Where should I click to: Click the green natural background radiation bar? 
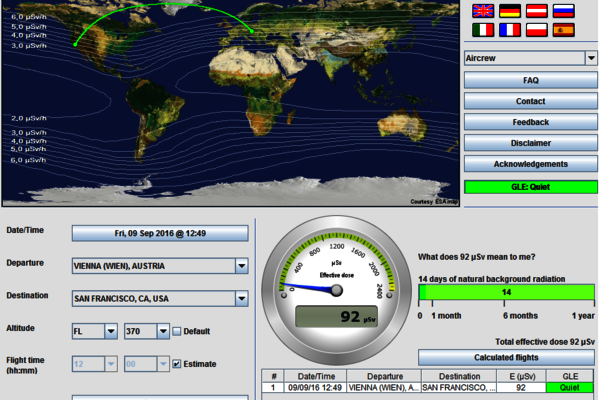click(506, 292)
